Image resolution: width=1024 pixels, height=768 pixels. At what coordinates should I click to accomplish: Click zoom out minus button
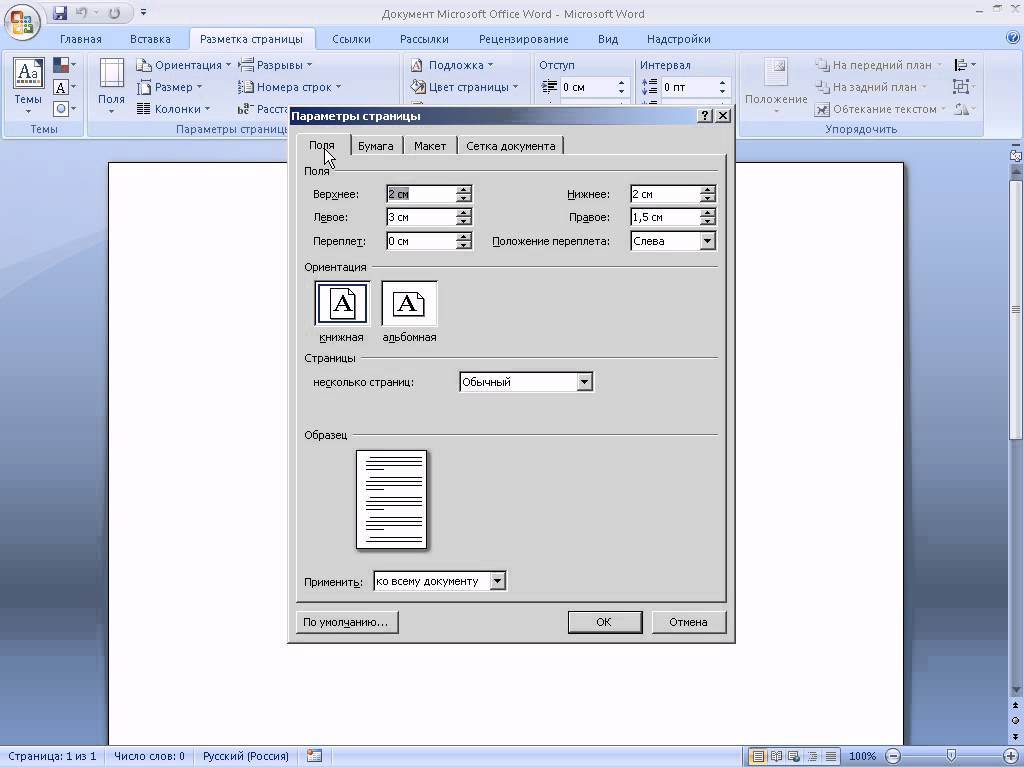893,756
